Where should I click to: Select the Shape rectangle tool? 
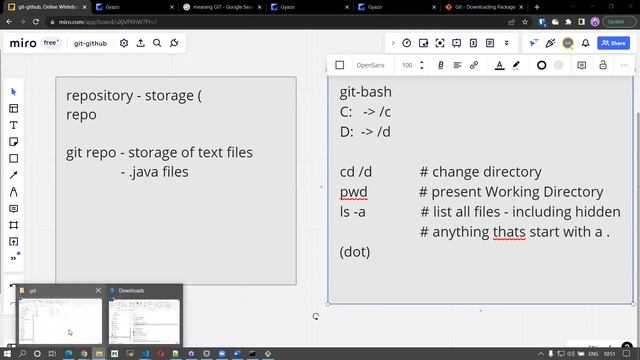pos(13,158)
